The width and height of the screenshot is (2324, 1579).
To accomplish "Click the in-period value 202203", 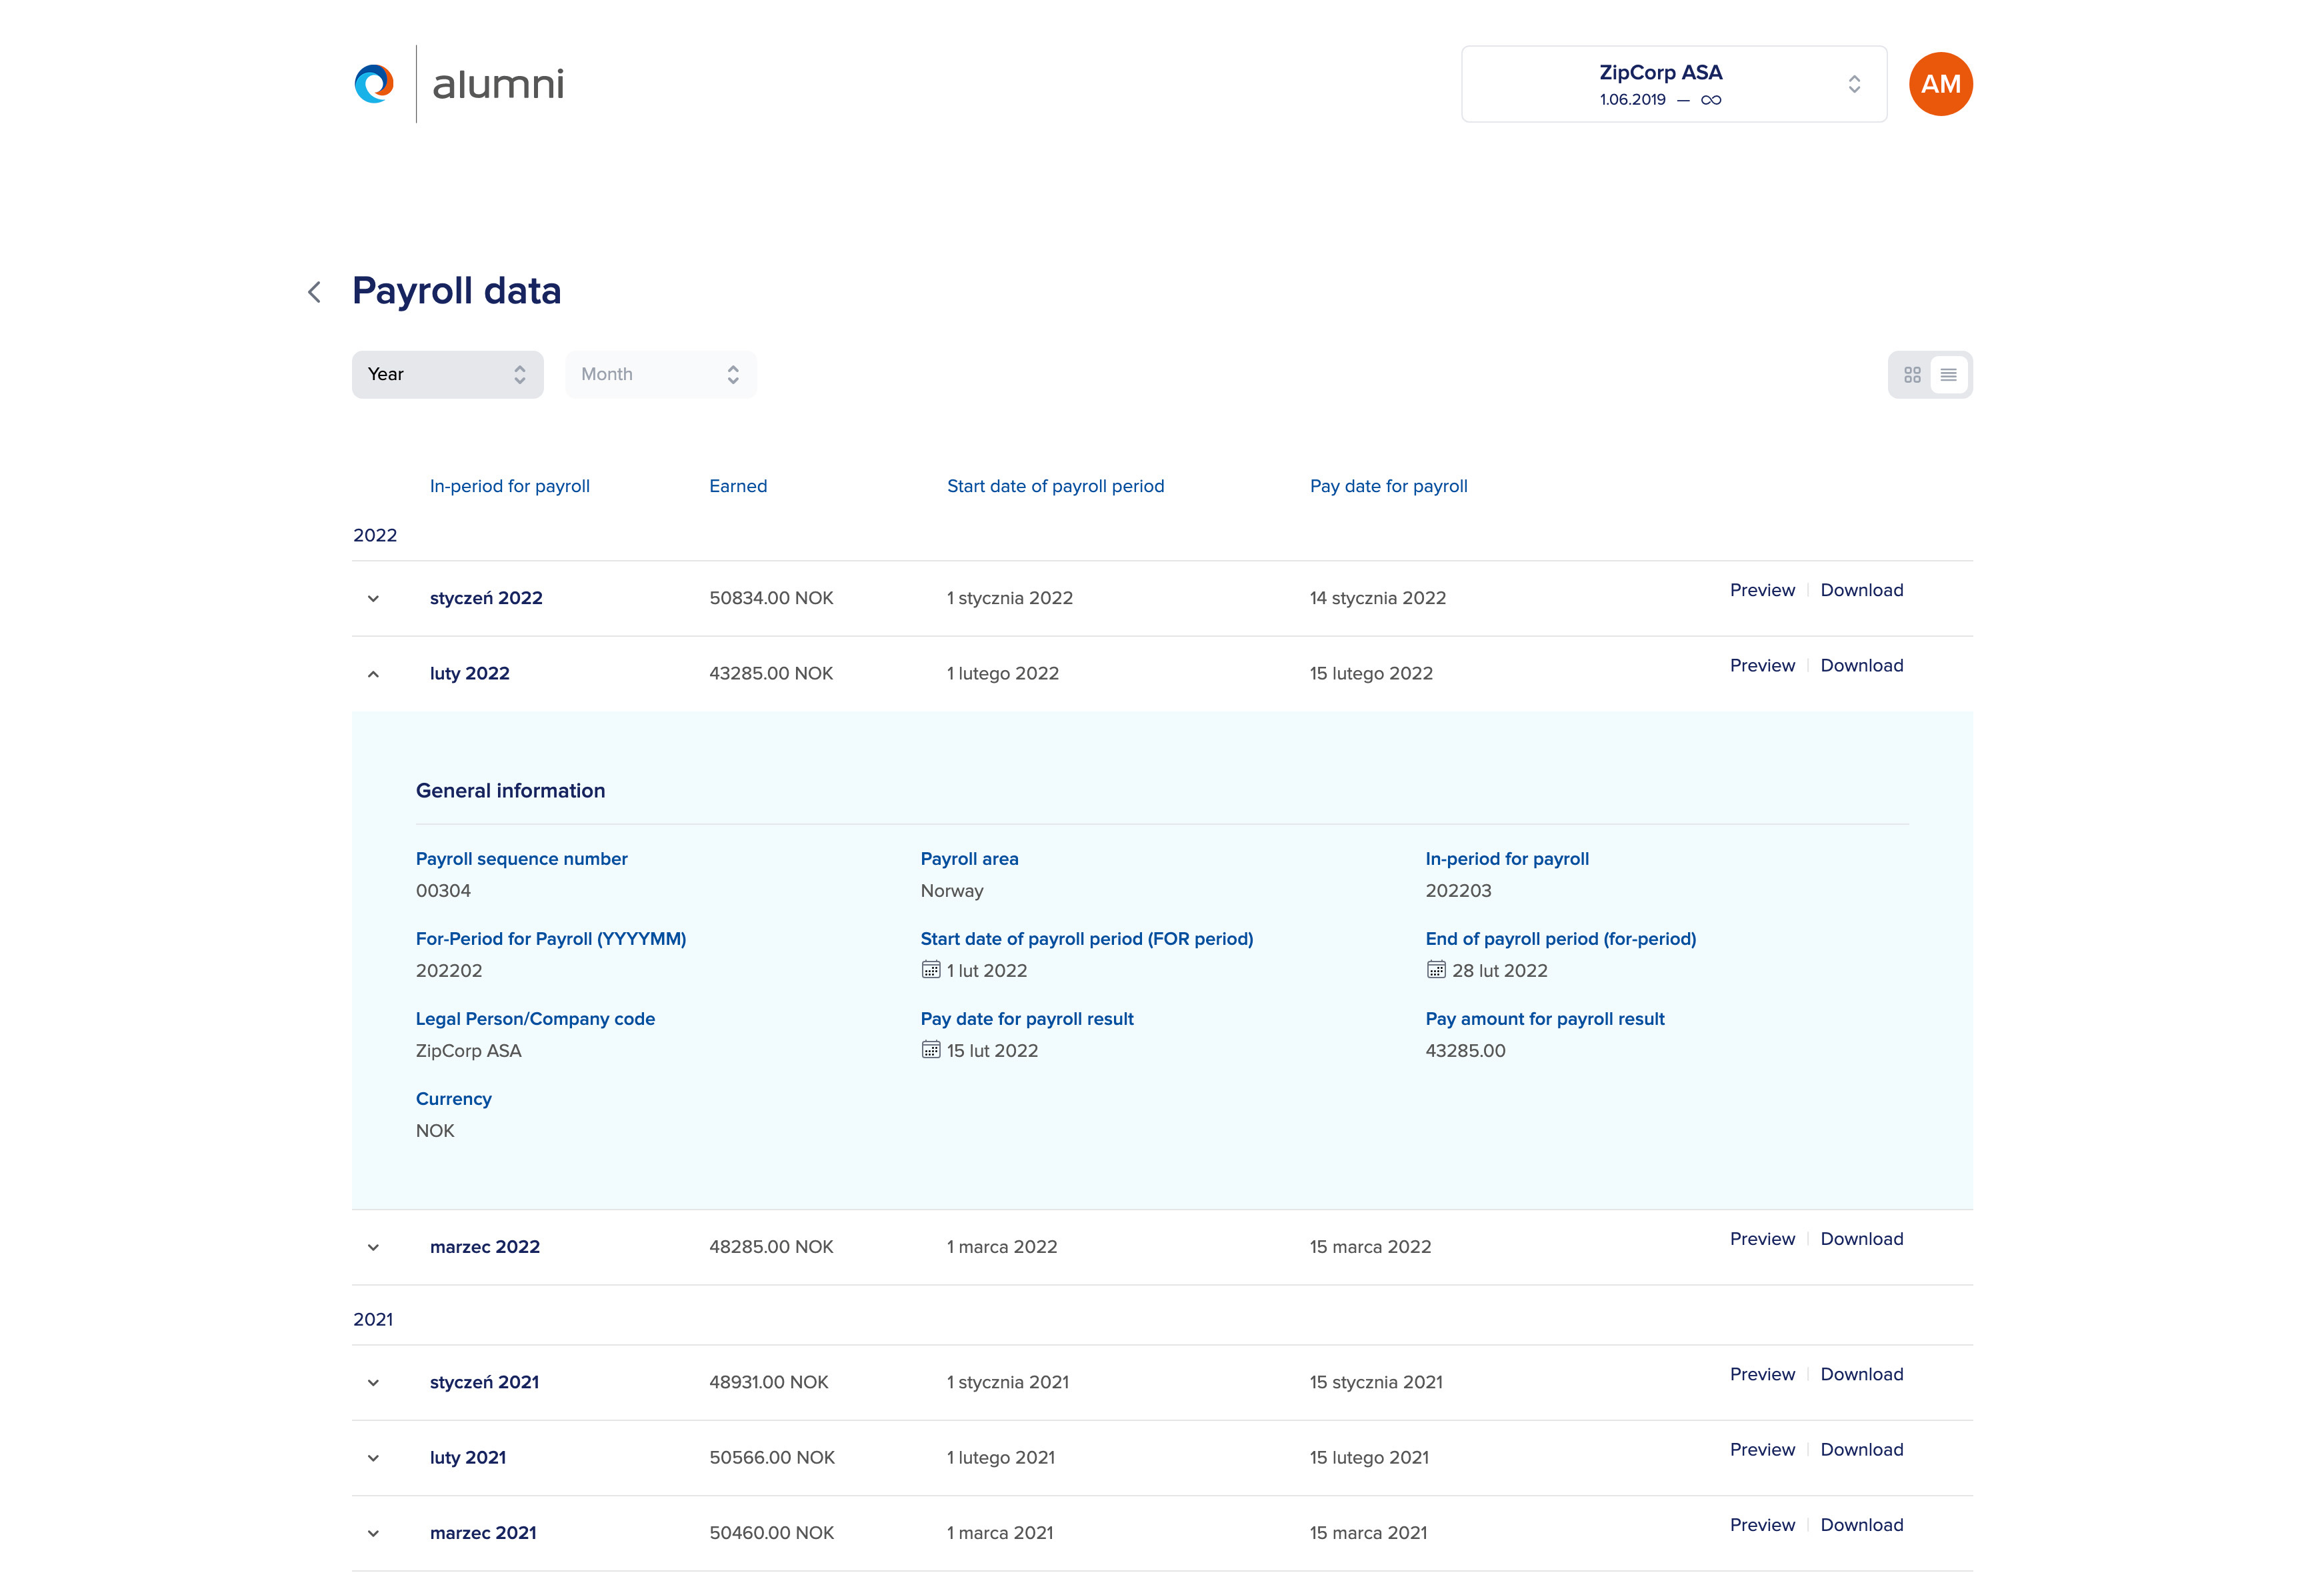I will [1458, 890].
